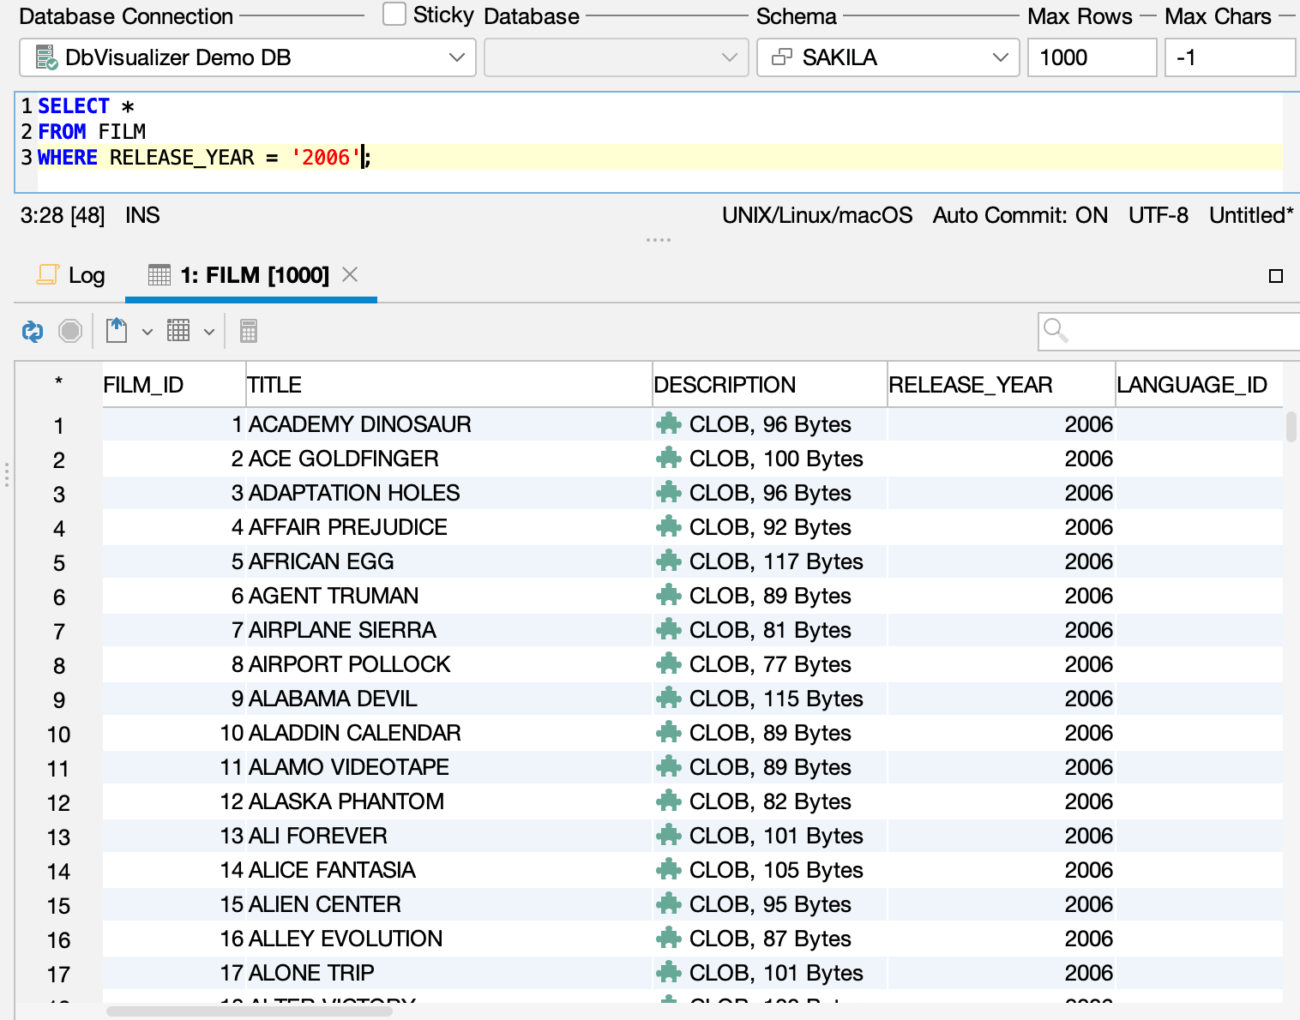The width and height of the screenshot is (1300, 1020).
Task: Click the schema icon next to SAKILA
Action: [781, 57]
